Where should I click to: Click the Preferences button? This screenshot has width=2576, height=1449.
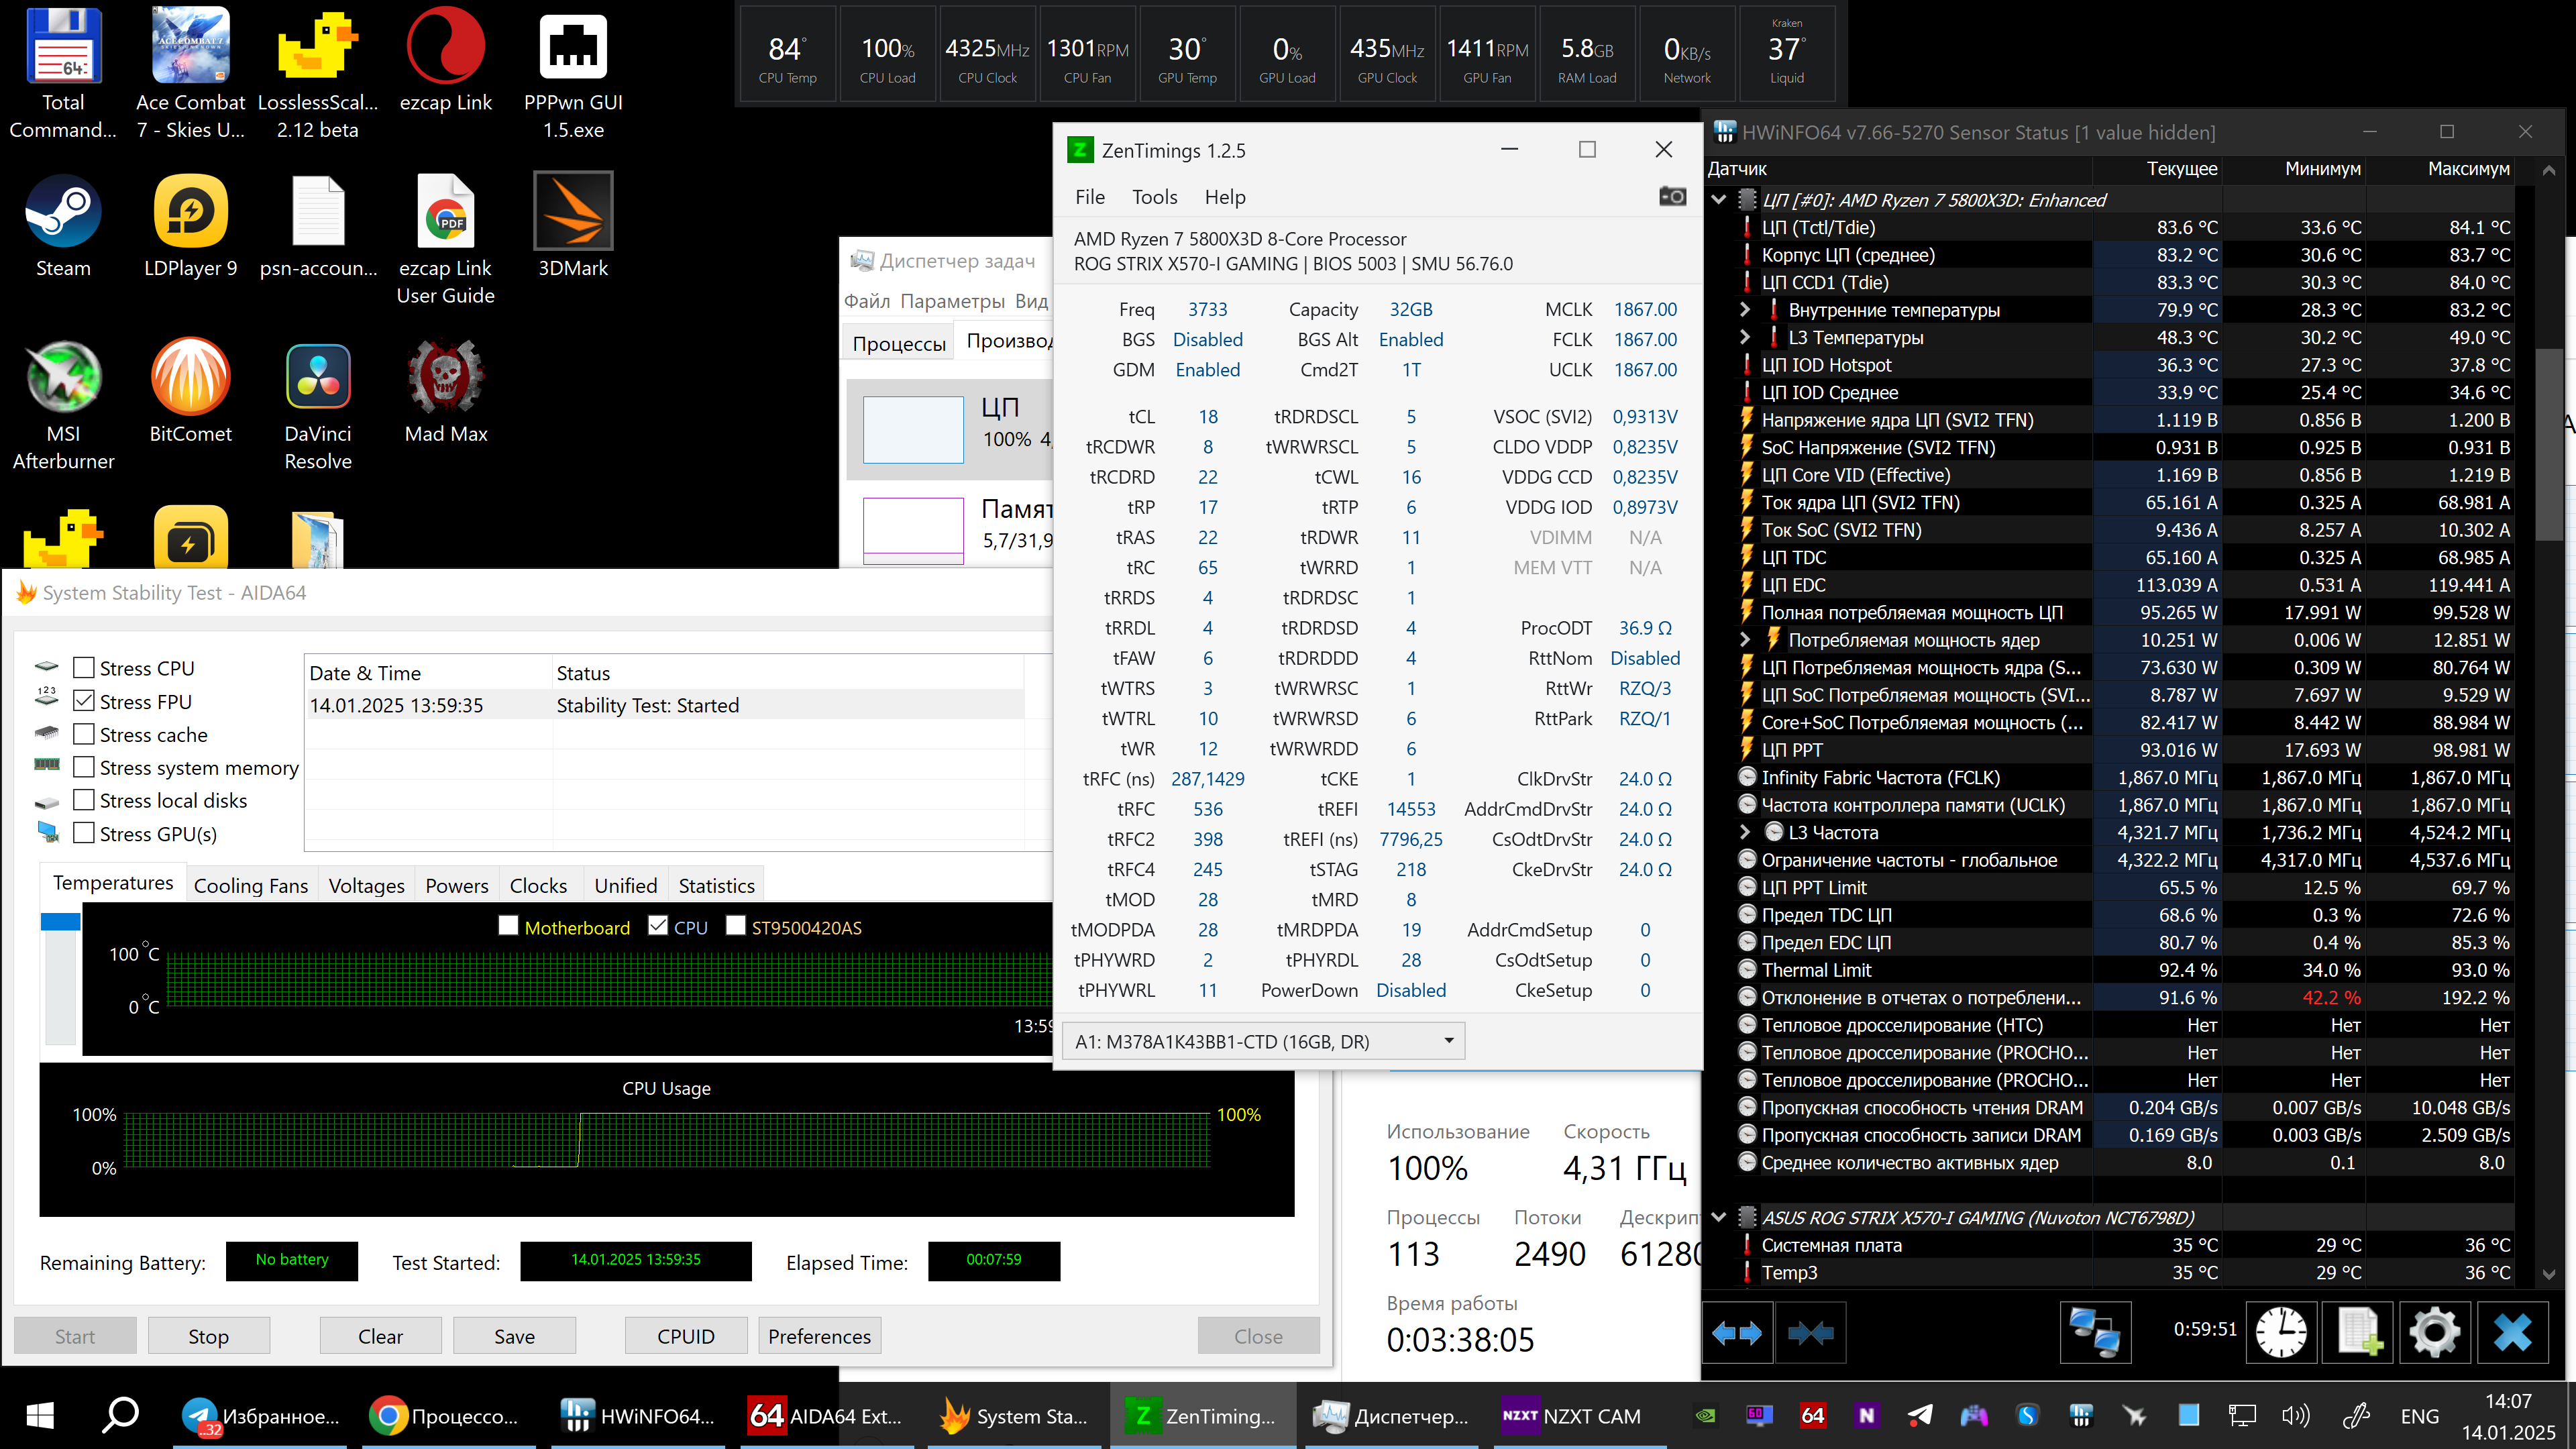point(819,1336)
